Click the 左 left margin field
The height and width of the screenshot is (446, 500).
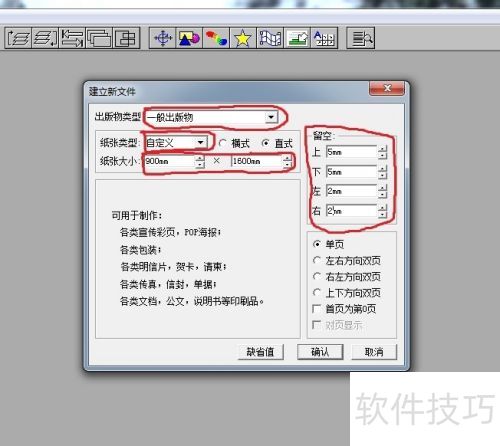[351, 191]
